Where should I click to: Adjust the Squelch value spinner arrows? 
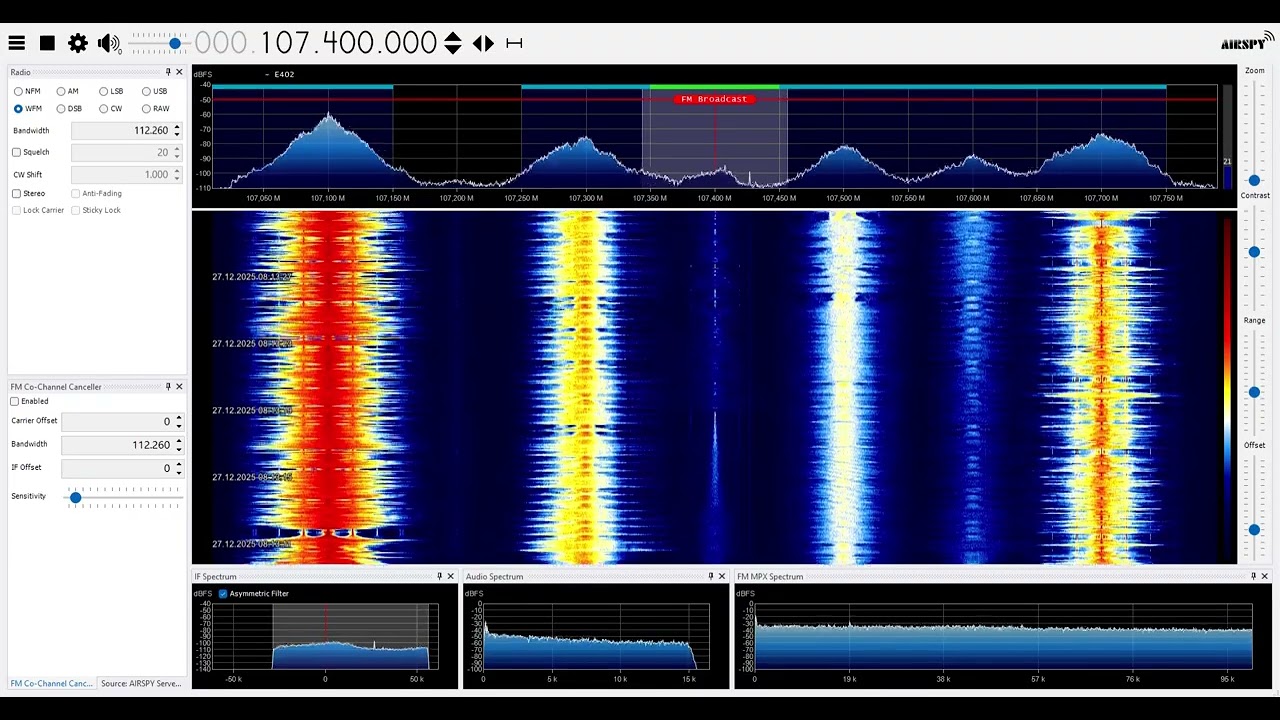tap(177, 152)
